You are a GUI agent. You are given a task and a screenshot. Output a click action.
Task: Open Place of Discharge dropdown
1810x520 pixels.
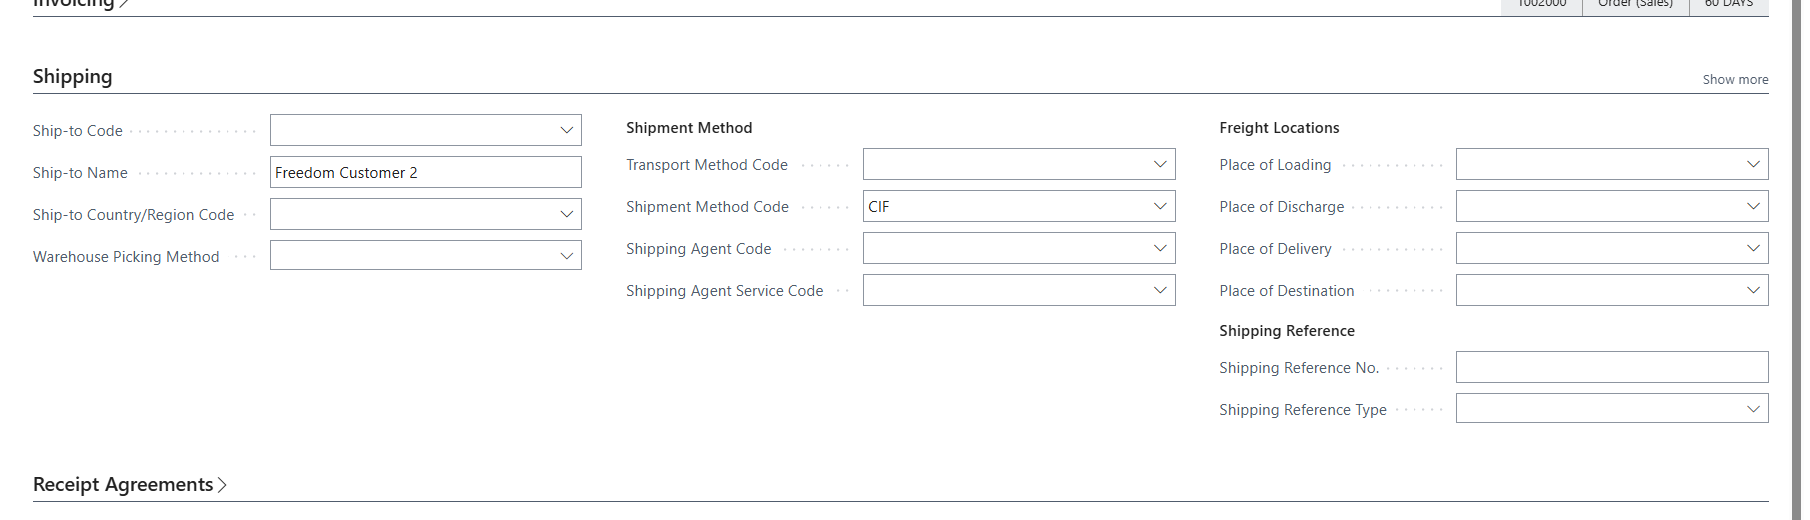point(1753,206)
